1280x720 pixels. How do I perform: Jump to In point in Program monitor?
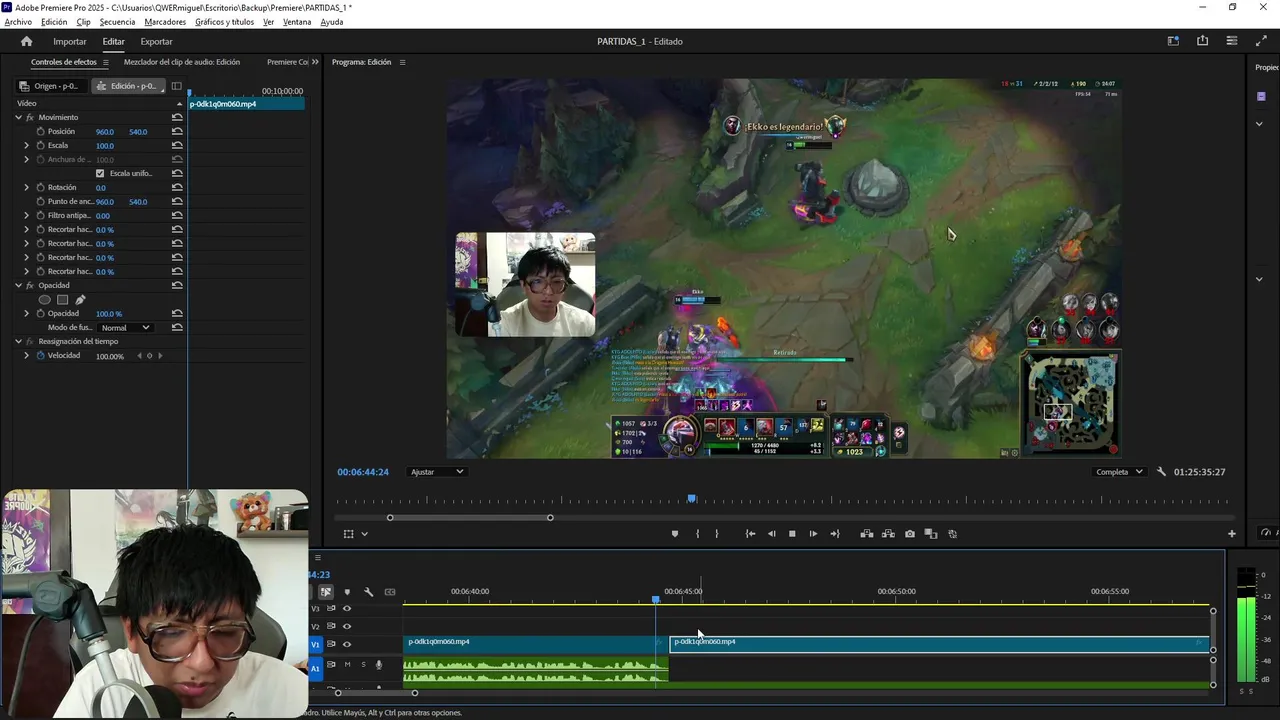click(750, 534)
